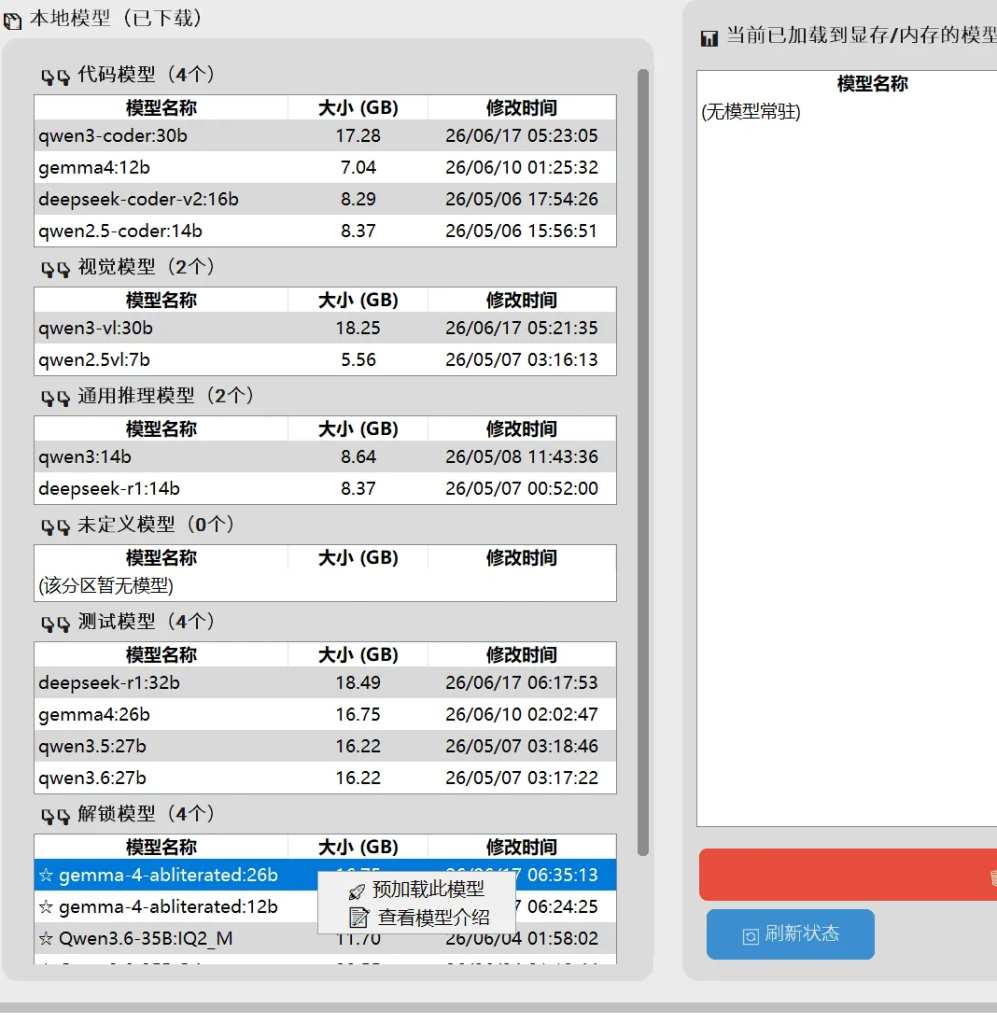Click the red unload button
The image size is (997, 1024).
click(x=847, y=875)
